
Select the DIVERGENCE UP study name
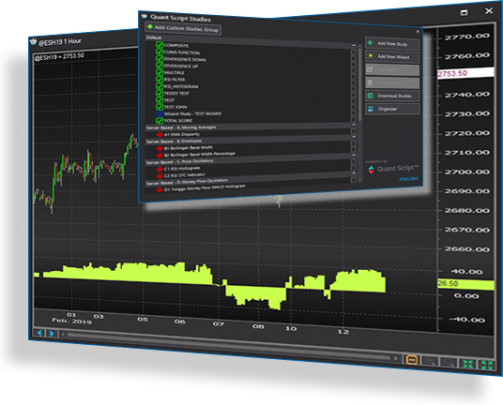[181, 66]
